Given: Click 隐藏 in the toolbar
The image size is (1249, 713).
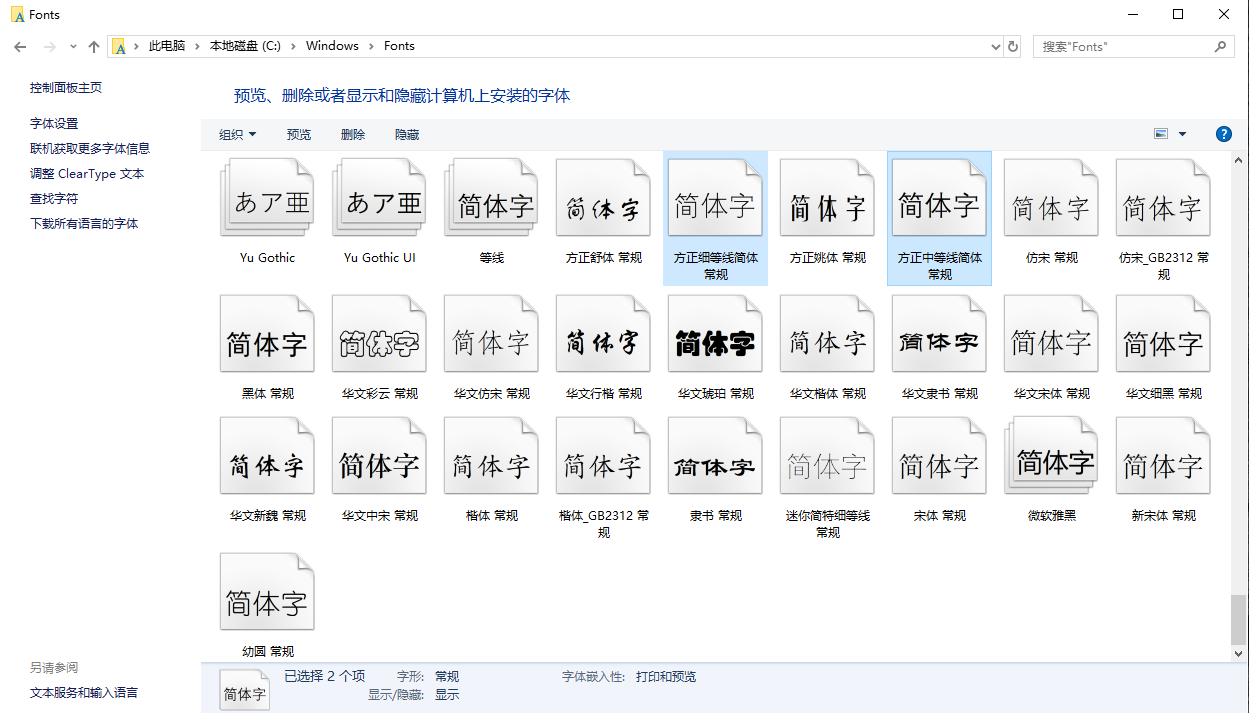Looking at the screenshot, I should pos(407,134).
